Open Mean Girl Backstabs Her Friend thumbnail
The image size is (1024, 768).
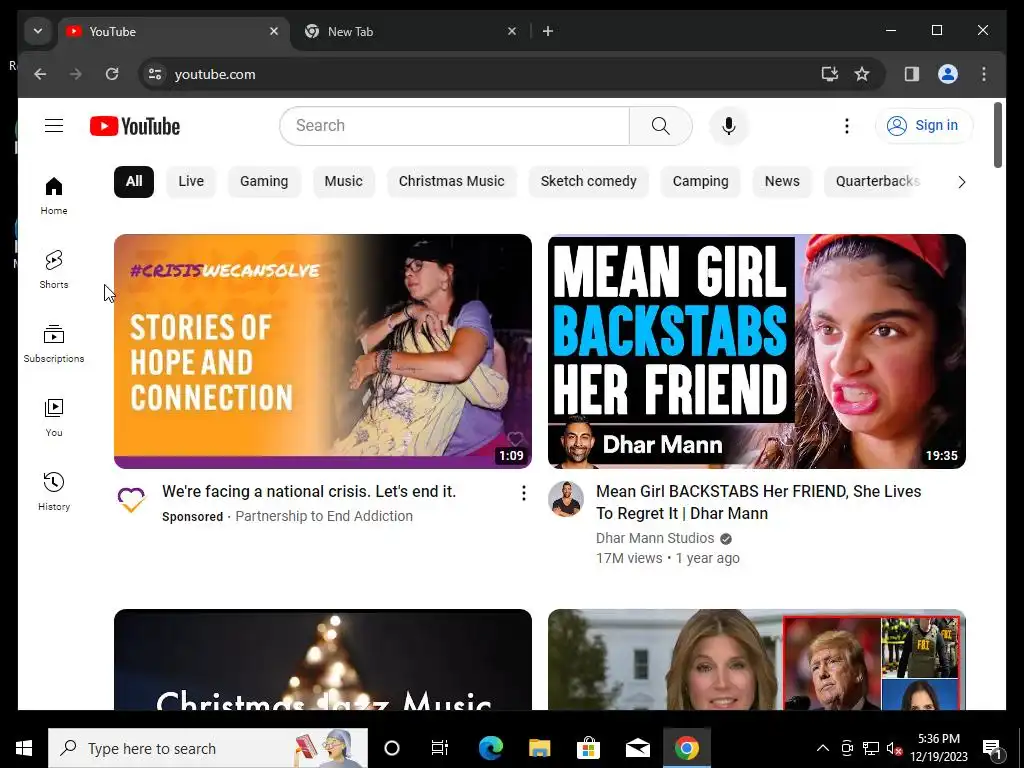757,351
